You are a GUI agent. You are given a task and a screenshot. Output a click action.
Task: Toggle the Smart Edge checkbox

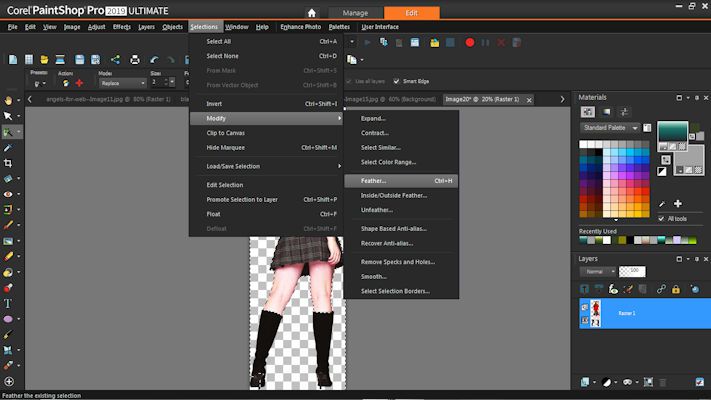(x=397, y=81)
